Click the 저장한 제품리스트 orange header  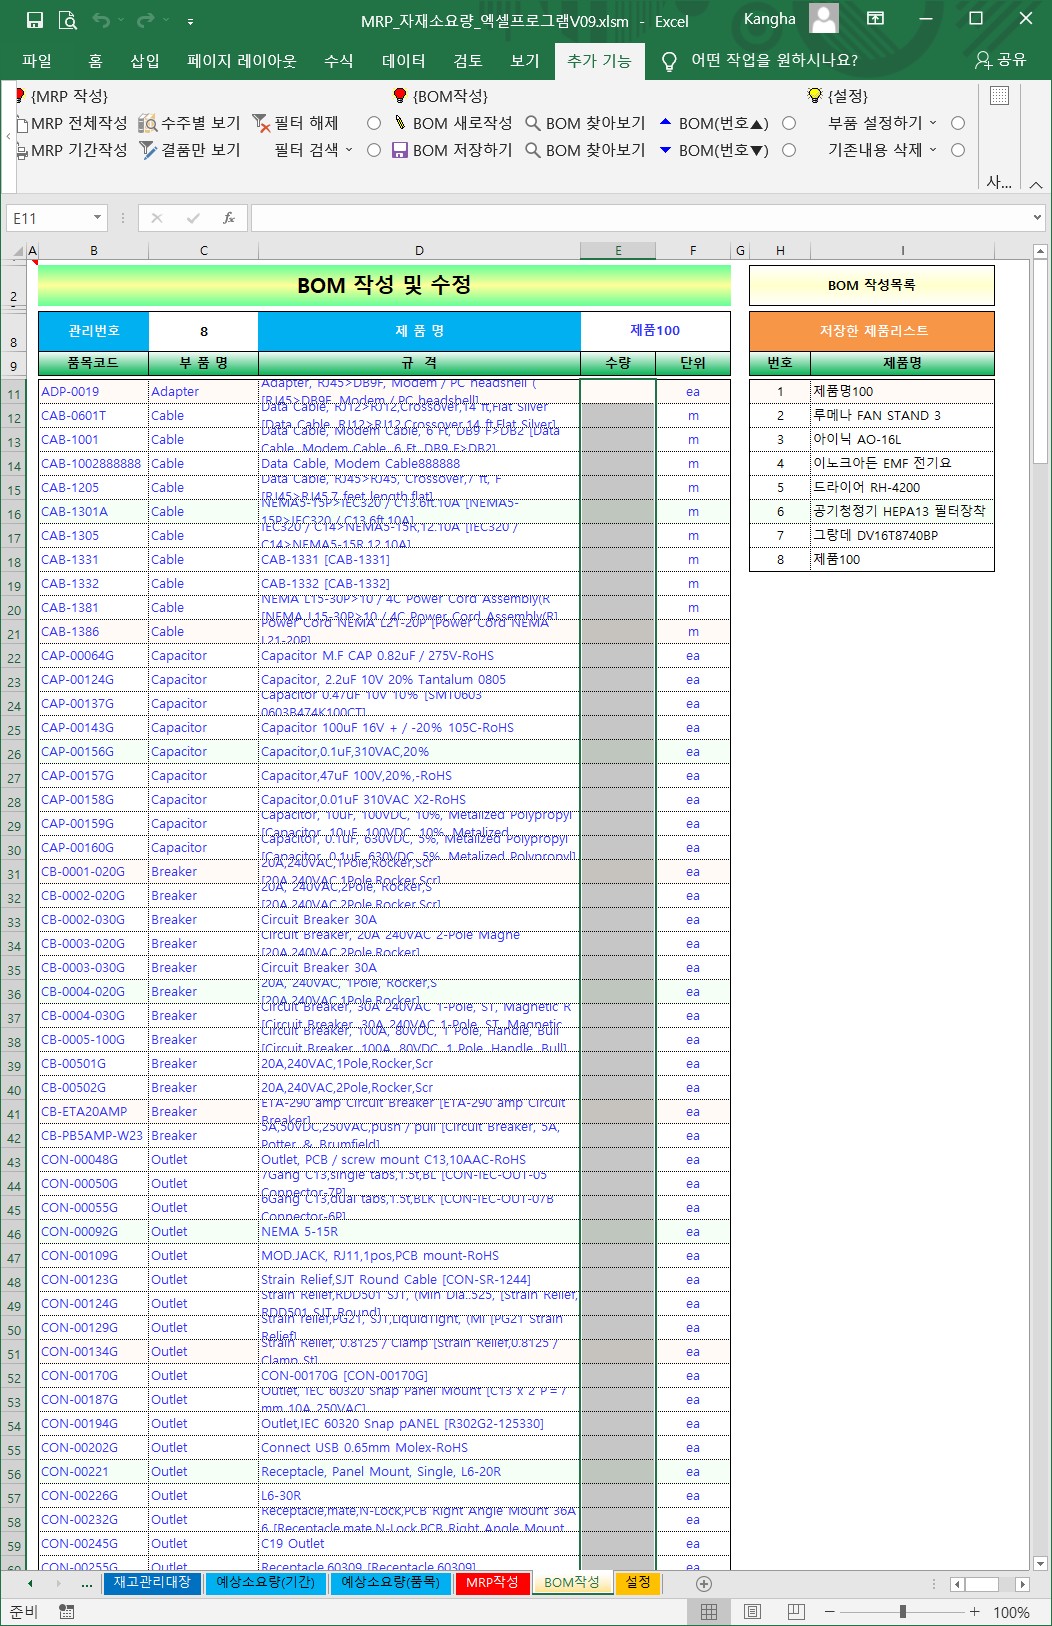tap(872, 331)
